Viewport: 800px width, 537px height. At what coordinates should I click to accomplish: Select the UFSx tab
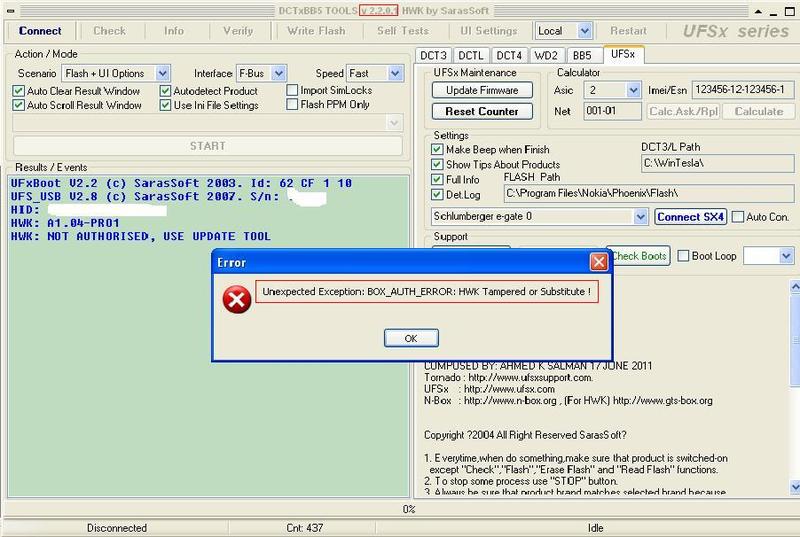pyautogui.click(x=623, y=54)
